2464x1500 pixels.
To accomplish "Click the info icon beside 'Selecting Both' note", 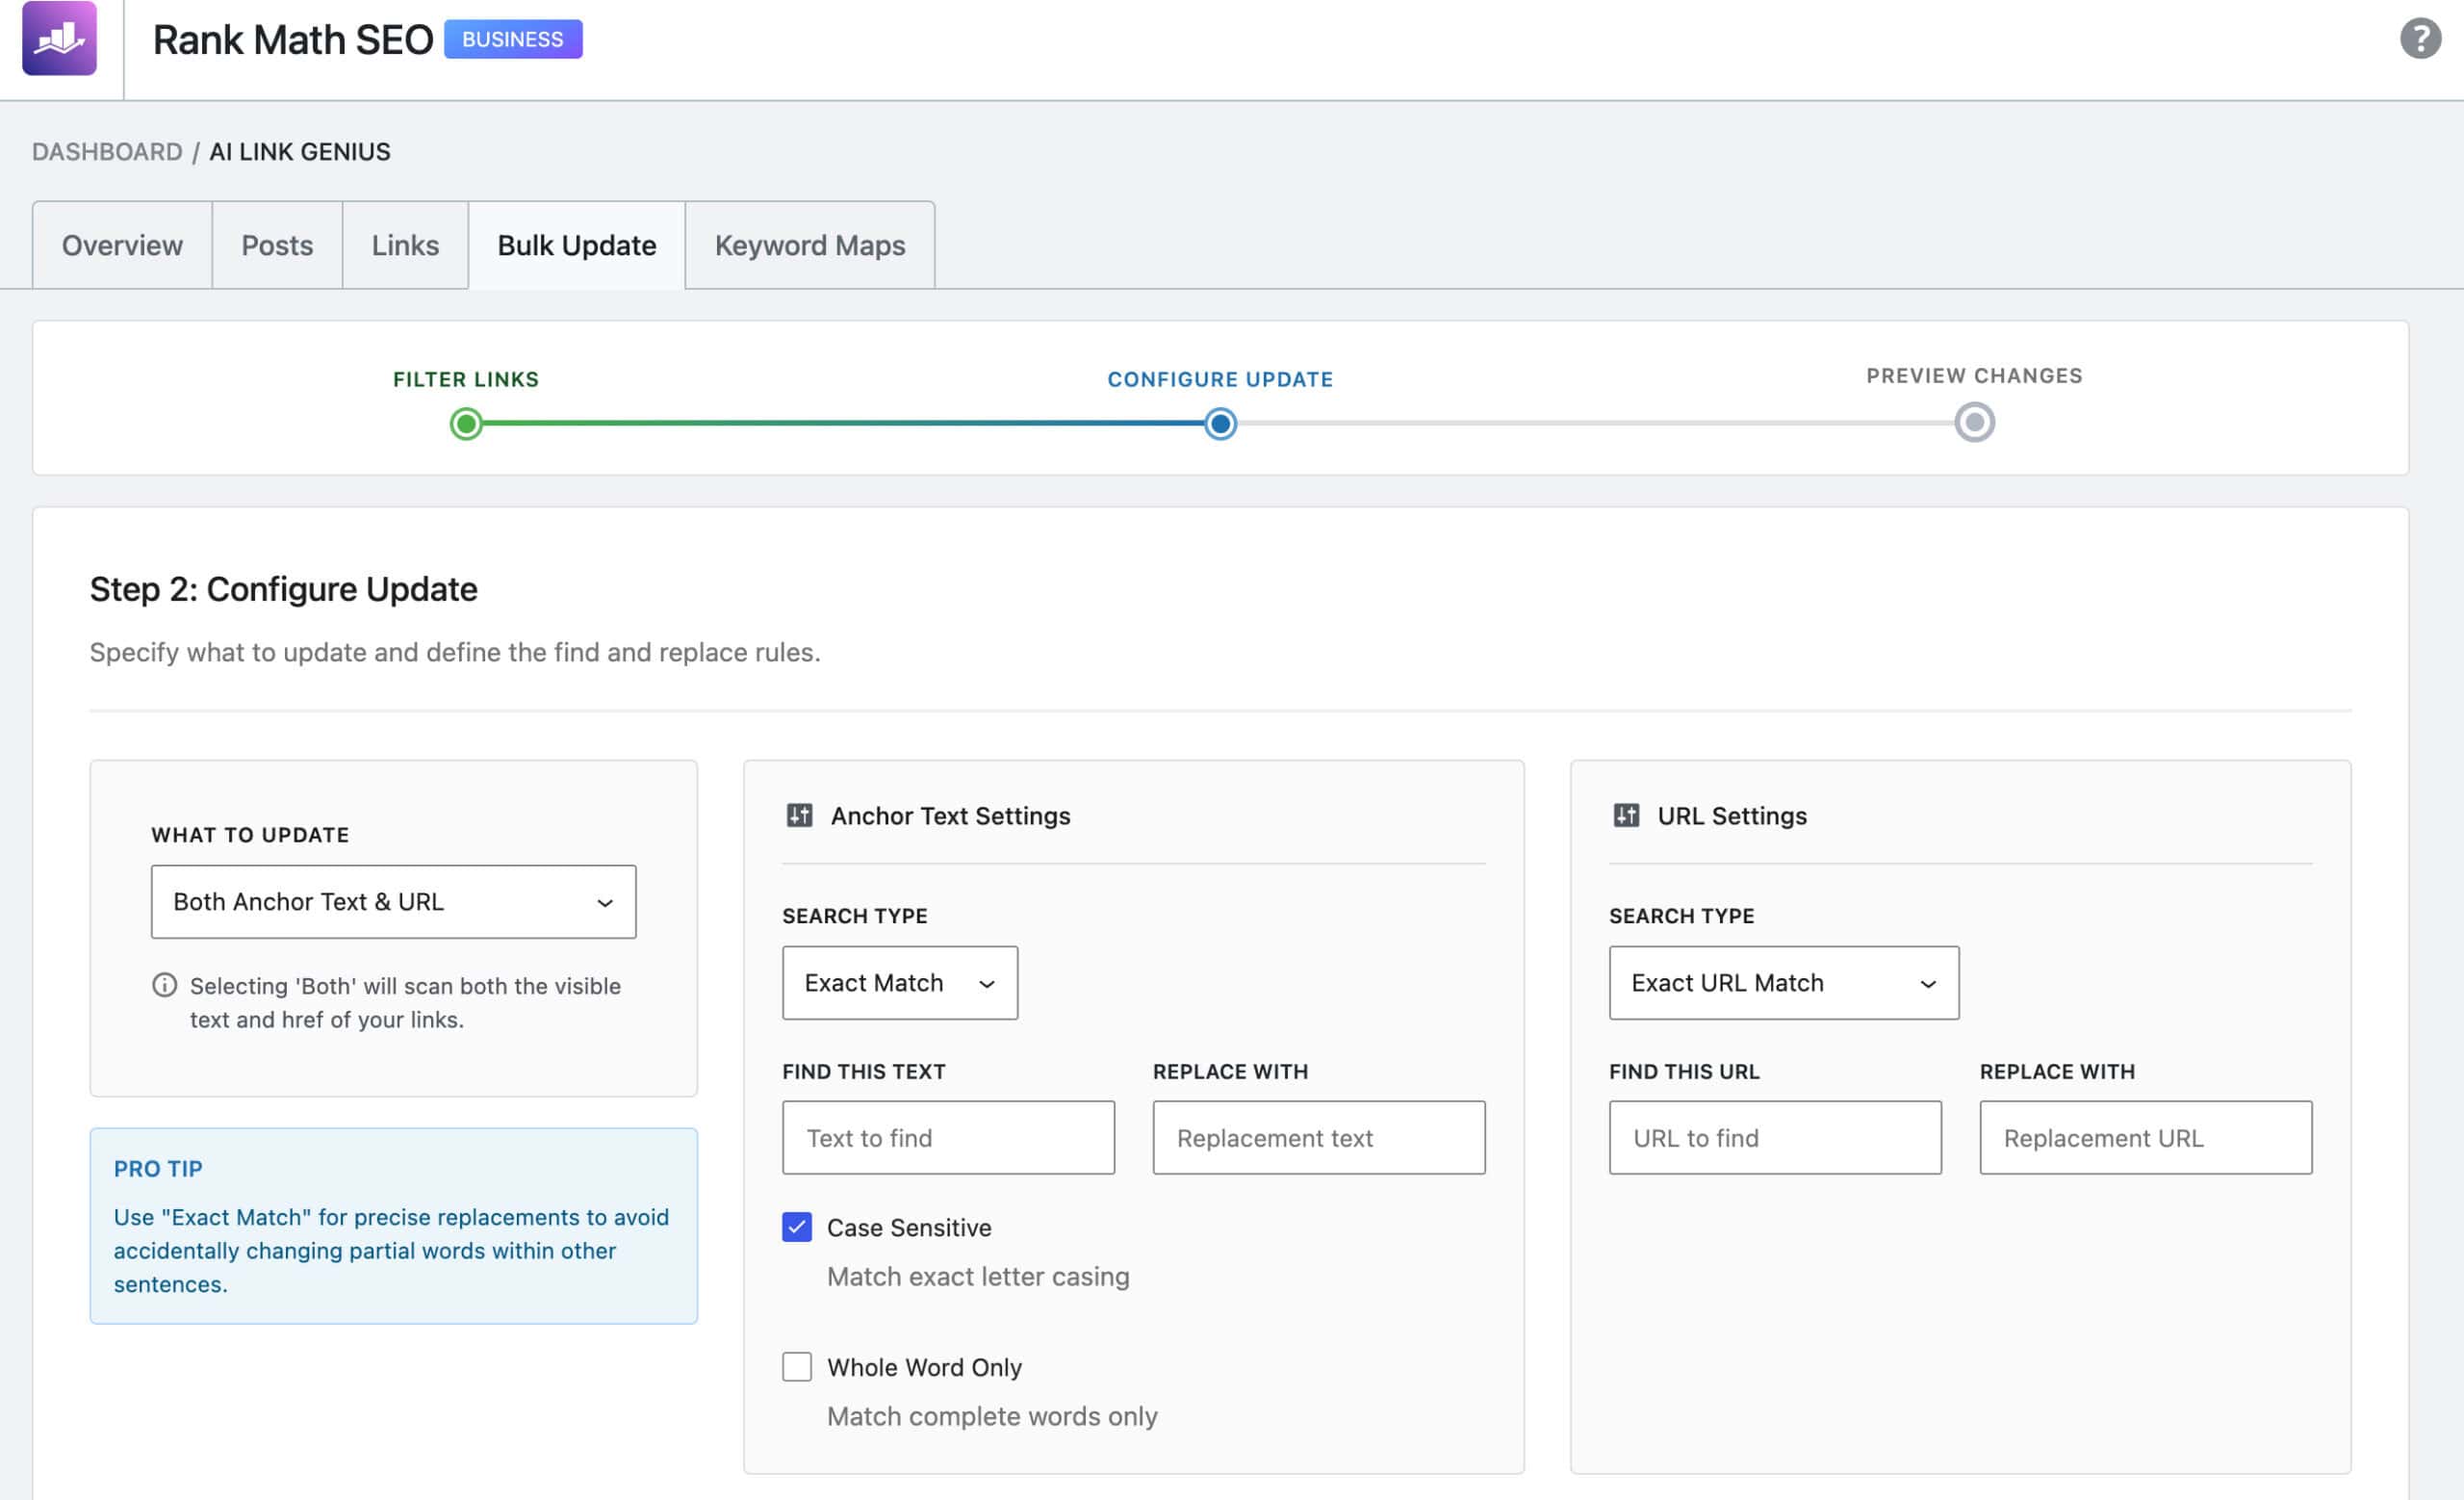I will [x=164, y=986].
